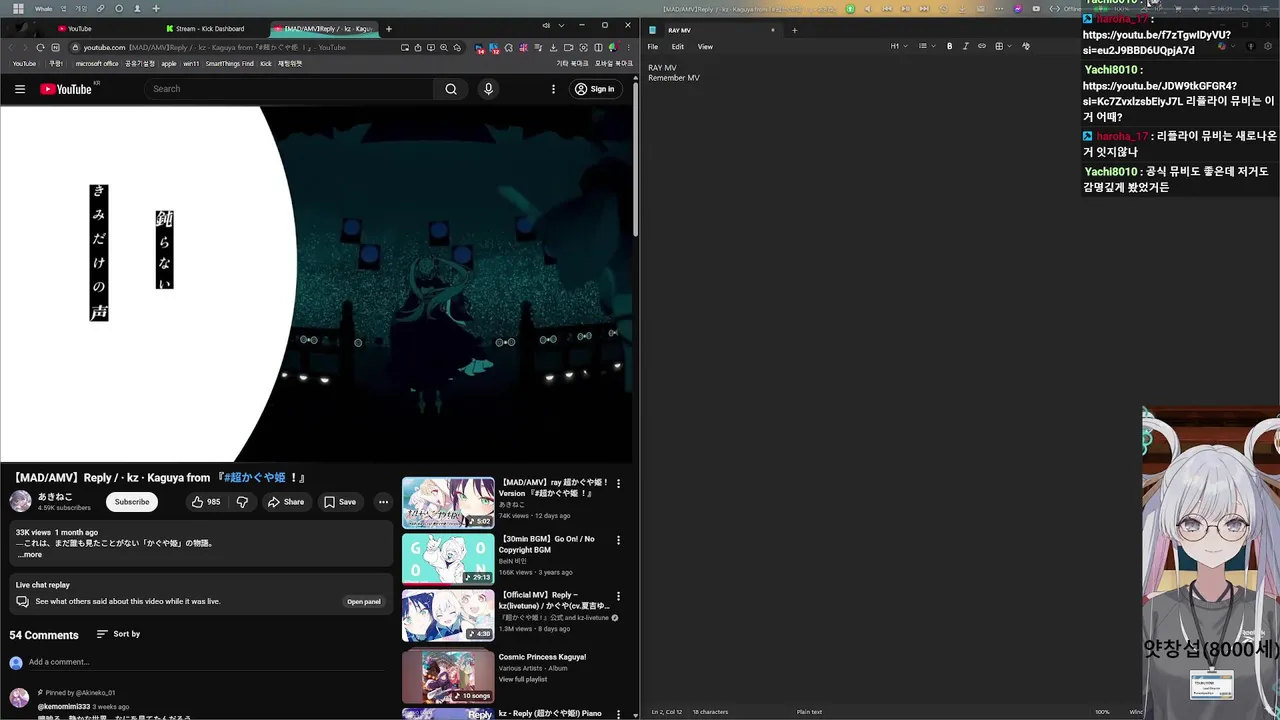Viewport: 1280px width, 720px height.
Task: Open options for 30min BGM Go On video
Action: [x=618, y=540]
